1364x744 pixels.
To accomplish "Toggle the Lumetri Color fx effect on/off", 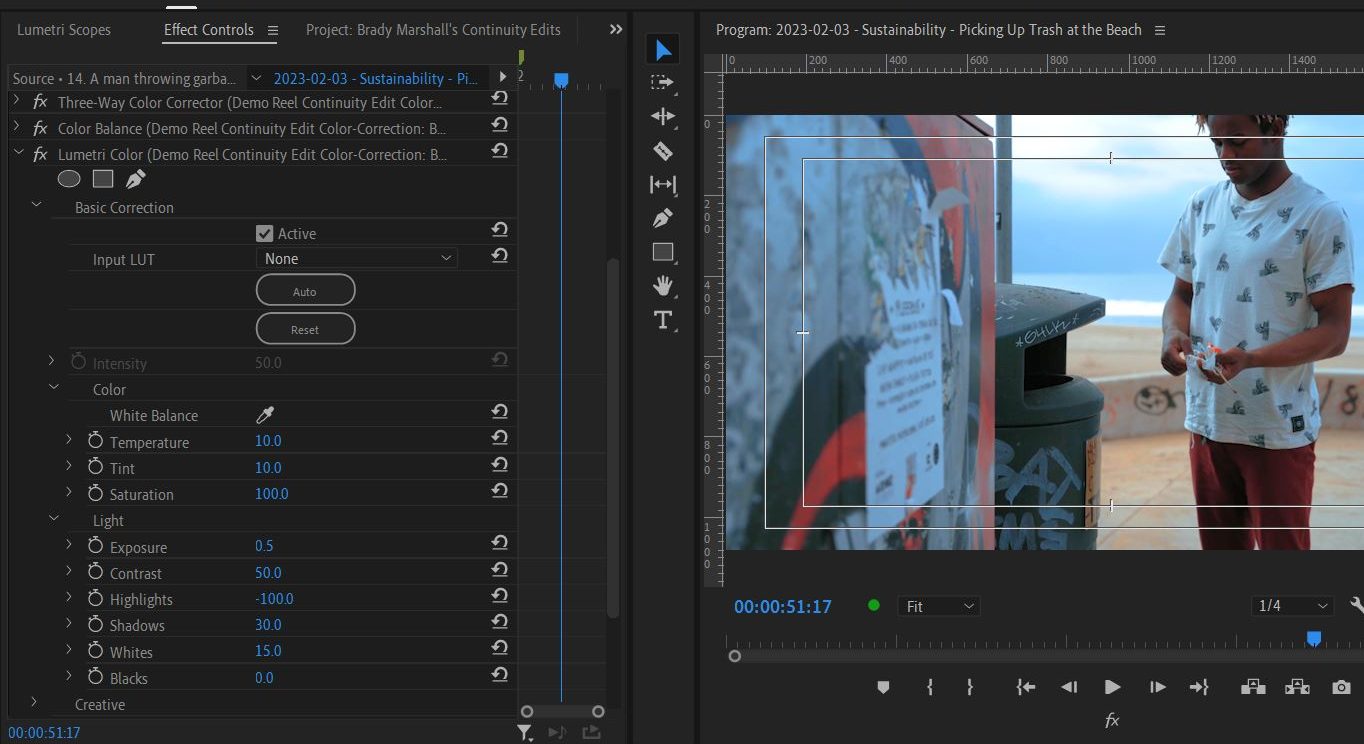I will click(40, 154).
